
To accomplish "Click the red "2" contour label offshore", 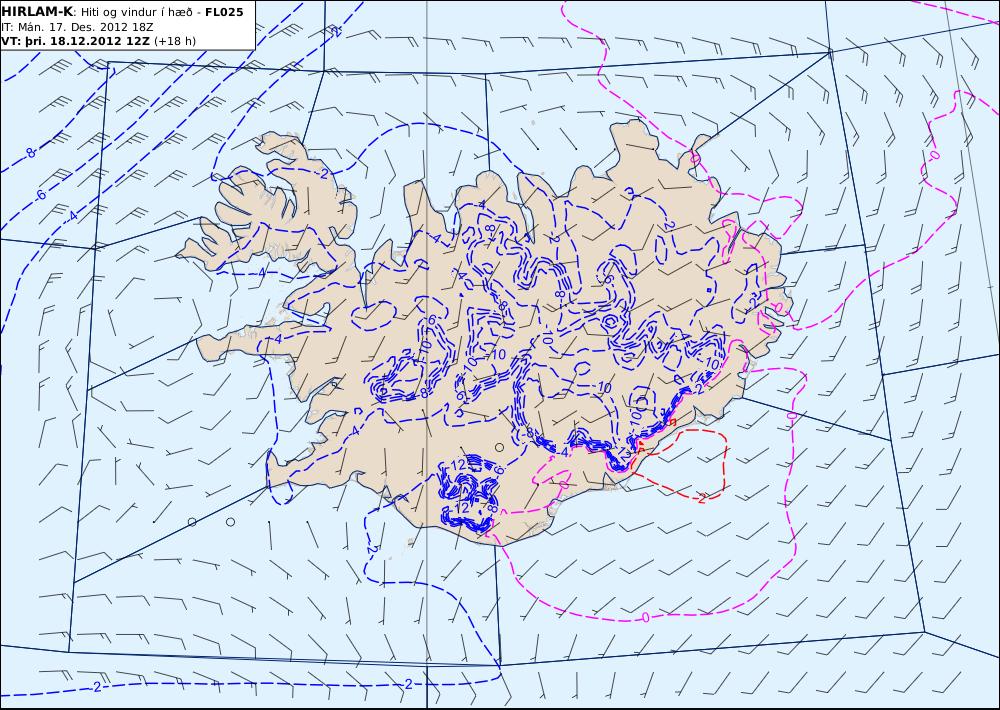I will point(702,498).
